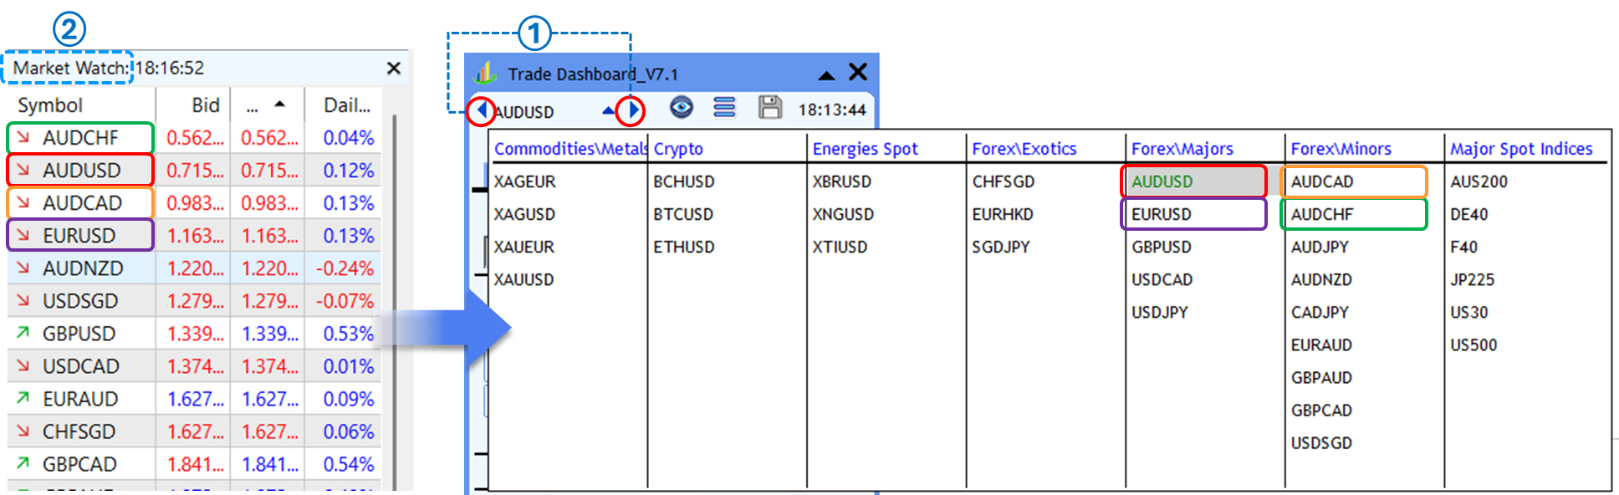Collapse the symbol list using the small up triangle

click(x=609, y=111)
